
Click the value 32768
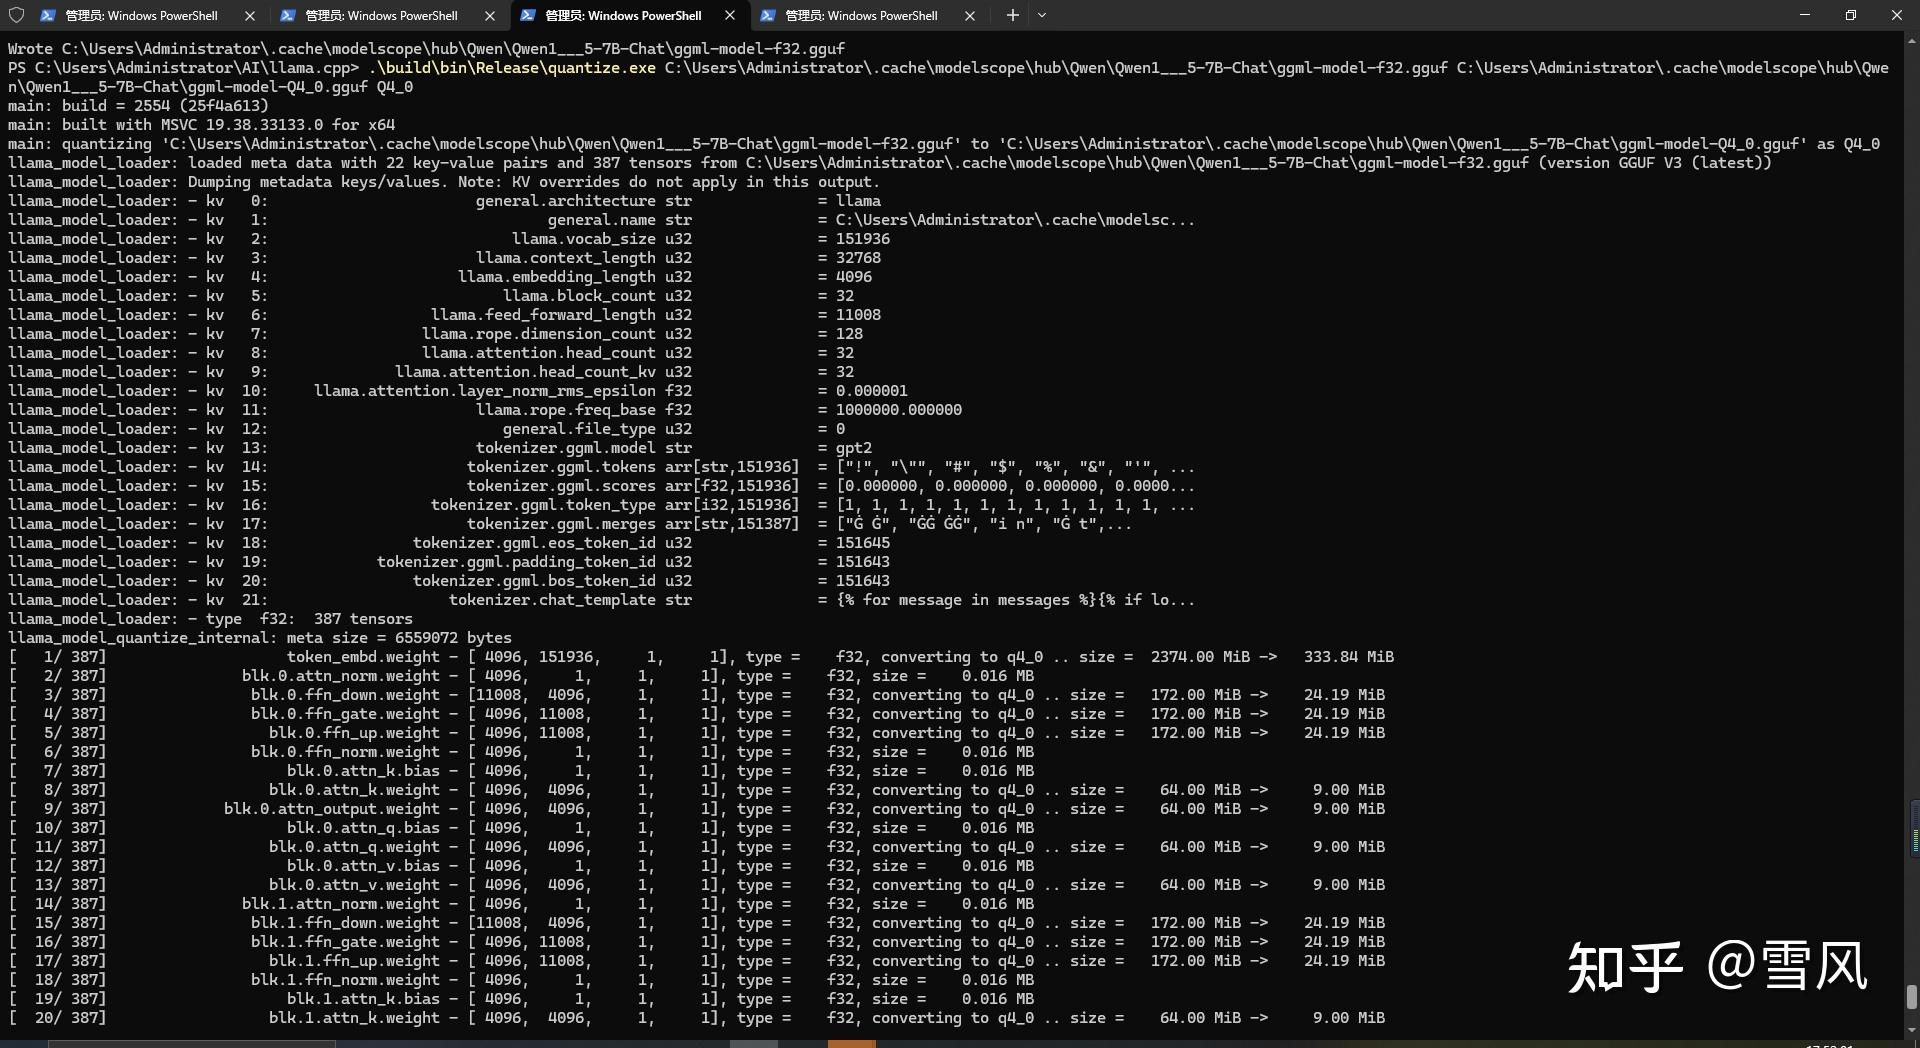click(x=858, y=258)
